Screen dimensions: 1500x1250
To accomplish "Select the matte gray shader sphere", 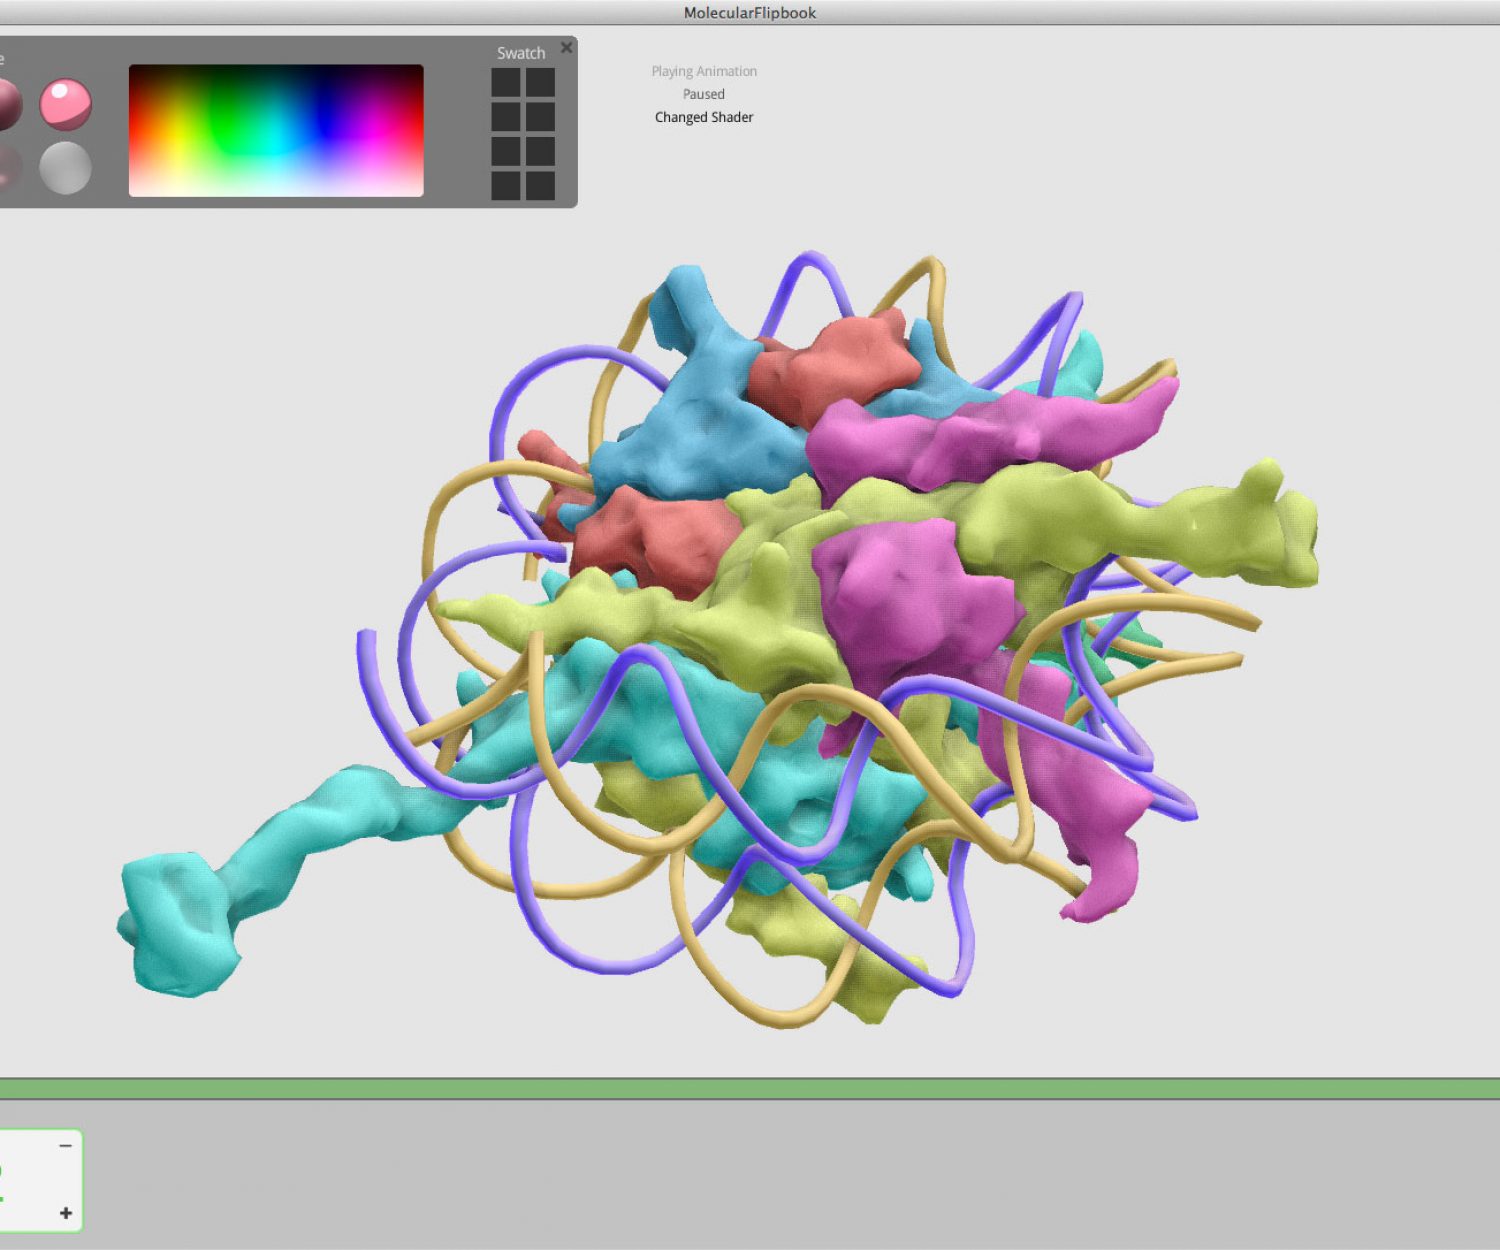I will [x=66, y=167].
